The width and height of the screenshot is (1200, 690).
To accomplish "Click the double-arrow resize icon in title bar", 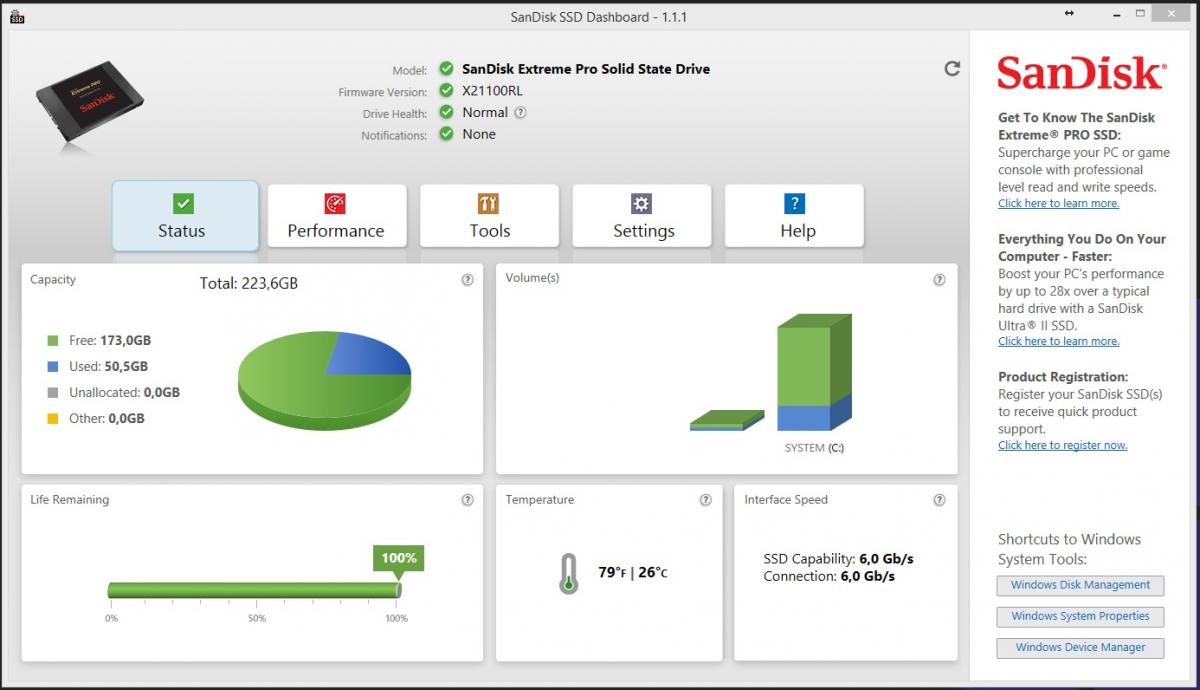I will coord(1069,14).
